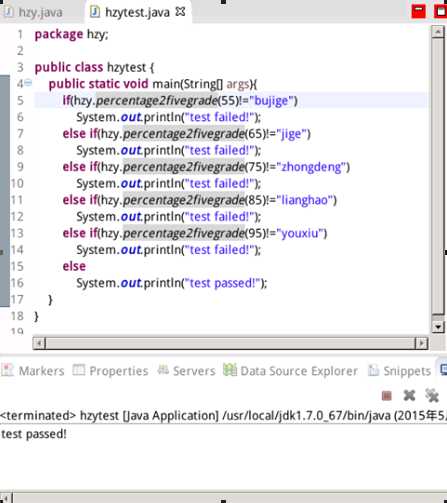447x503 pixels.
Task: Click 'package' keyword on line 1
Action: (59, 34)
